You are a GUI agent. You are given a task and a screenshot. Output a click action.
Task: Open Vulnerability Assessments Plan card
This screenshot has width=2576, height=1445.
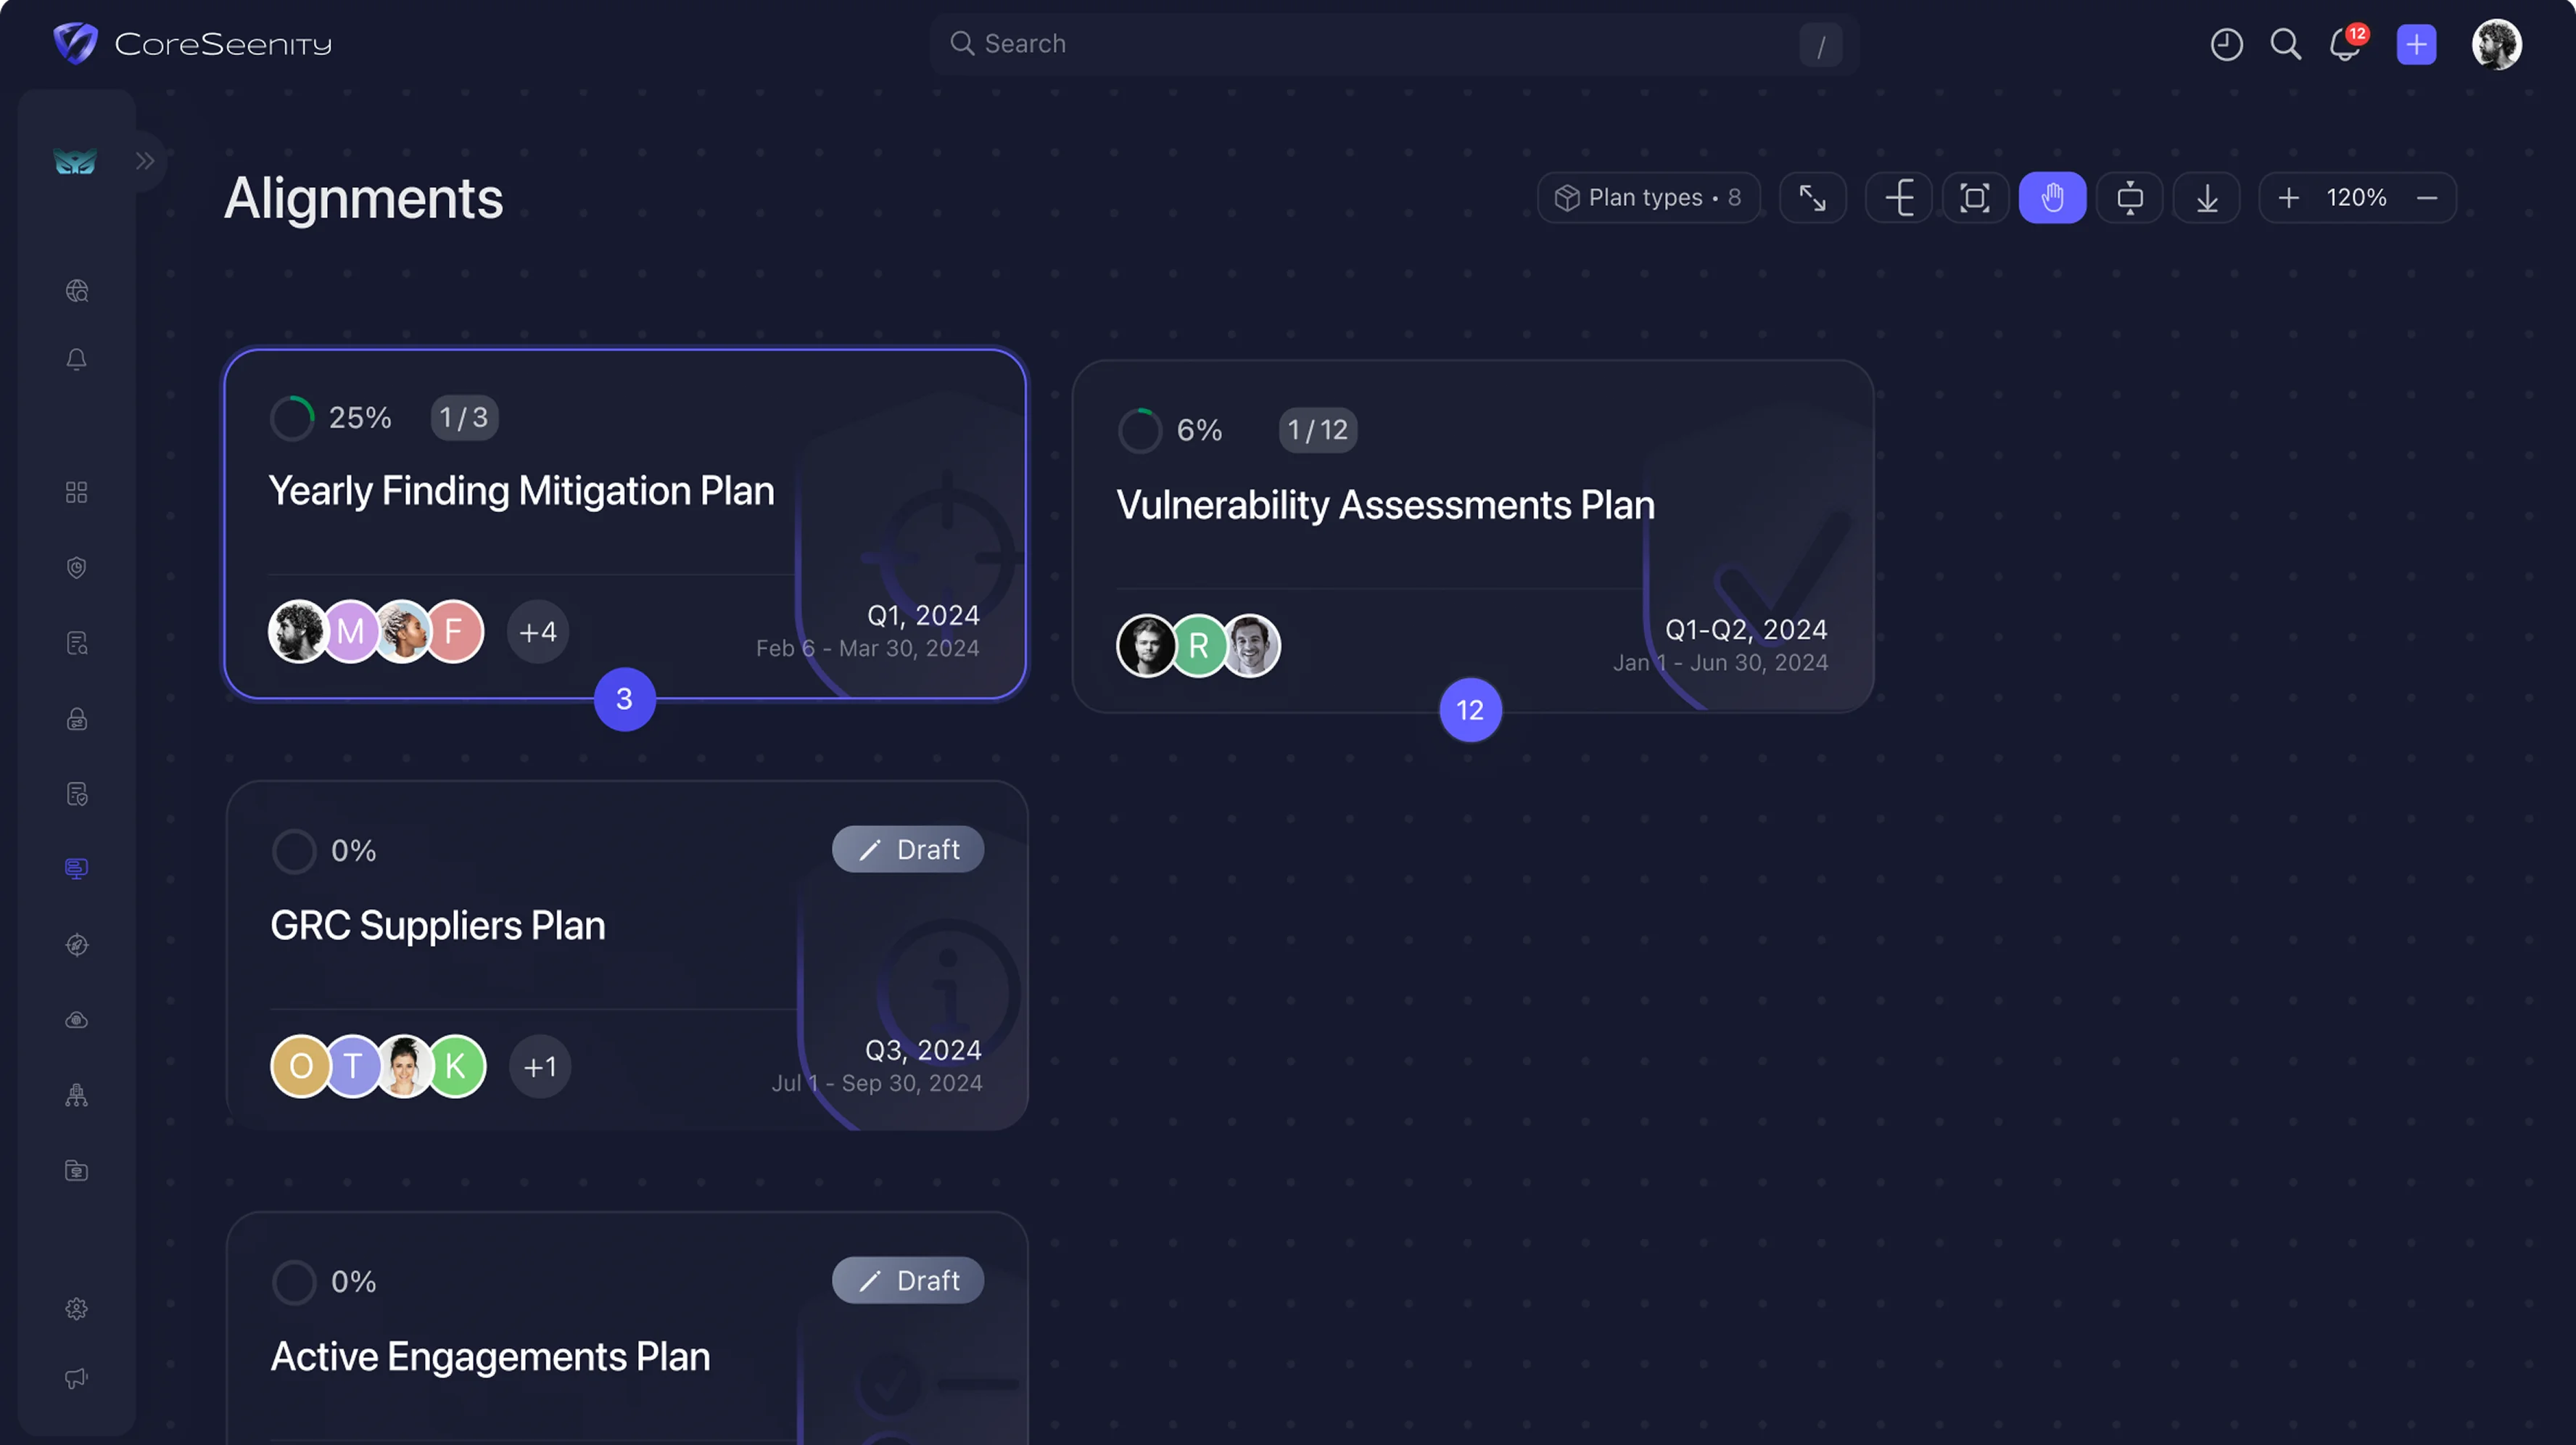(1473, 537)
